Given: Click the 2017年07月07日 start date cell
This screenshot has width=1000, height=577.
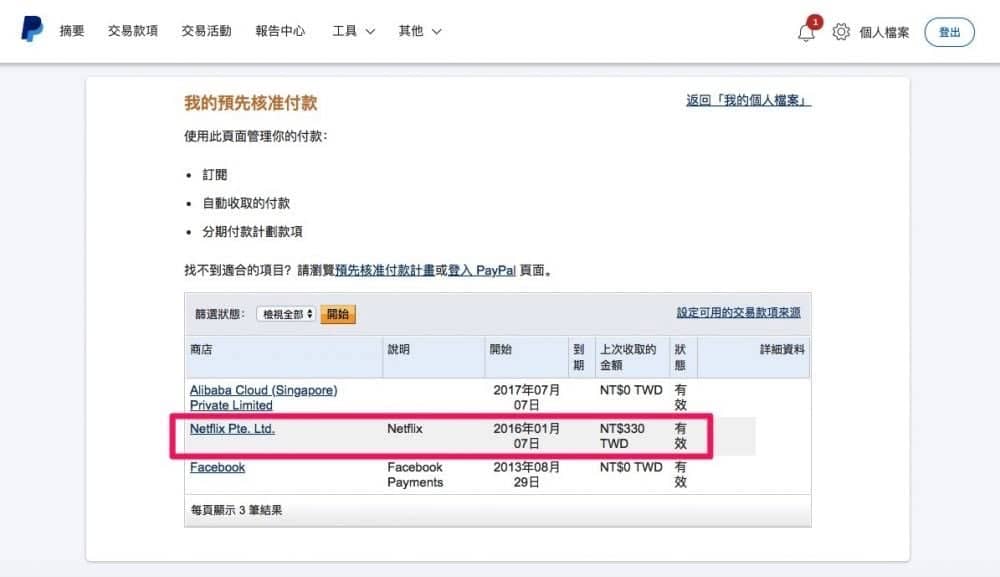Looking at the screenshot, I should [526, 397].
